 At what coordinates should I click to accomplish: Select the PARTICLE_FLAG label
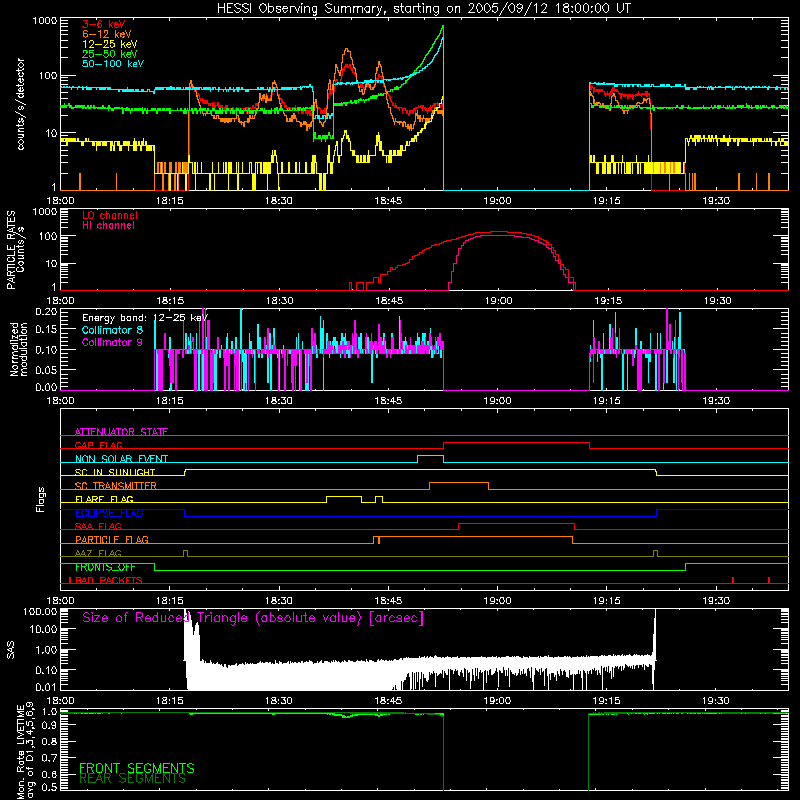tap(112, 539)
